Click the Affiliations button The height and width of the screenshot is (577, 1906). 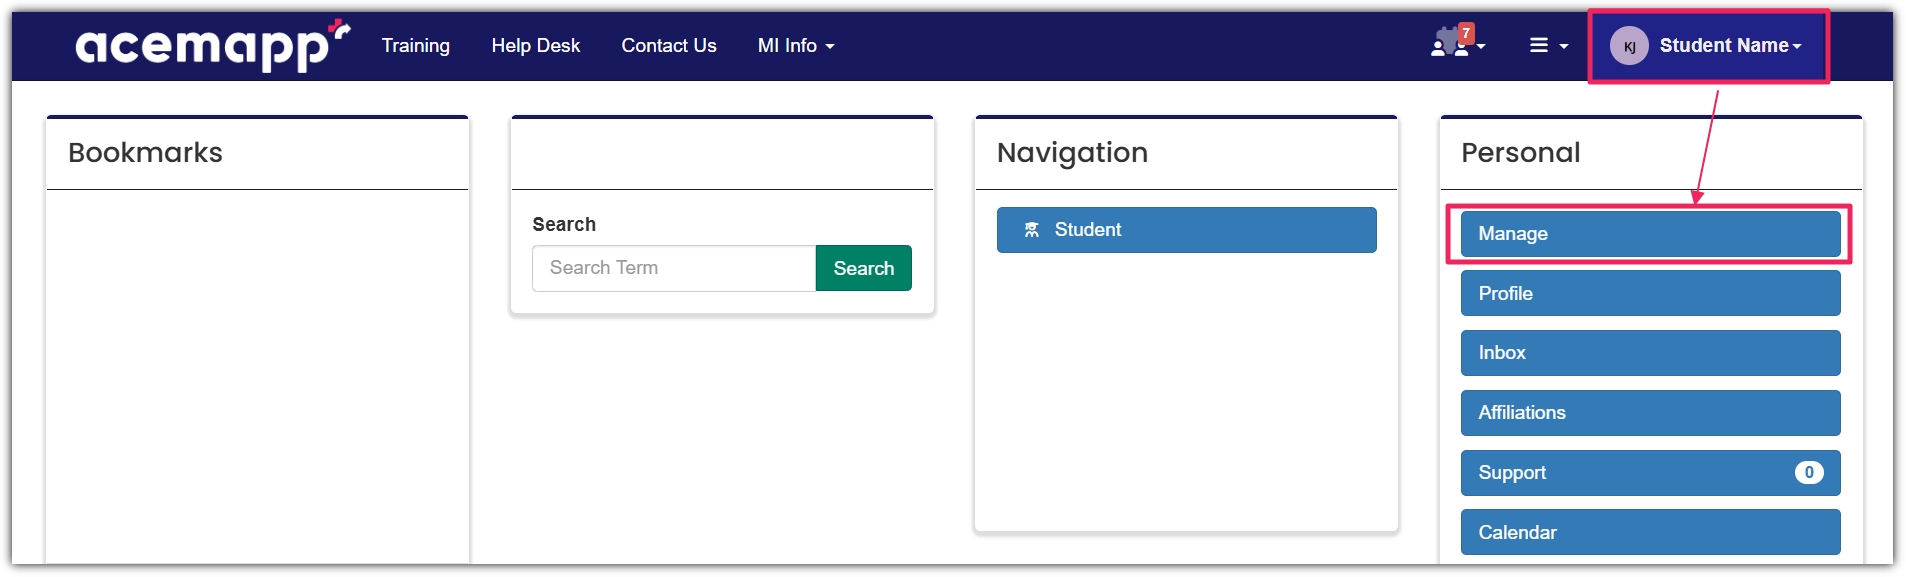click(1649, 412)
